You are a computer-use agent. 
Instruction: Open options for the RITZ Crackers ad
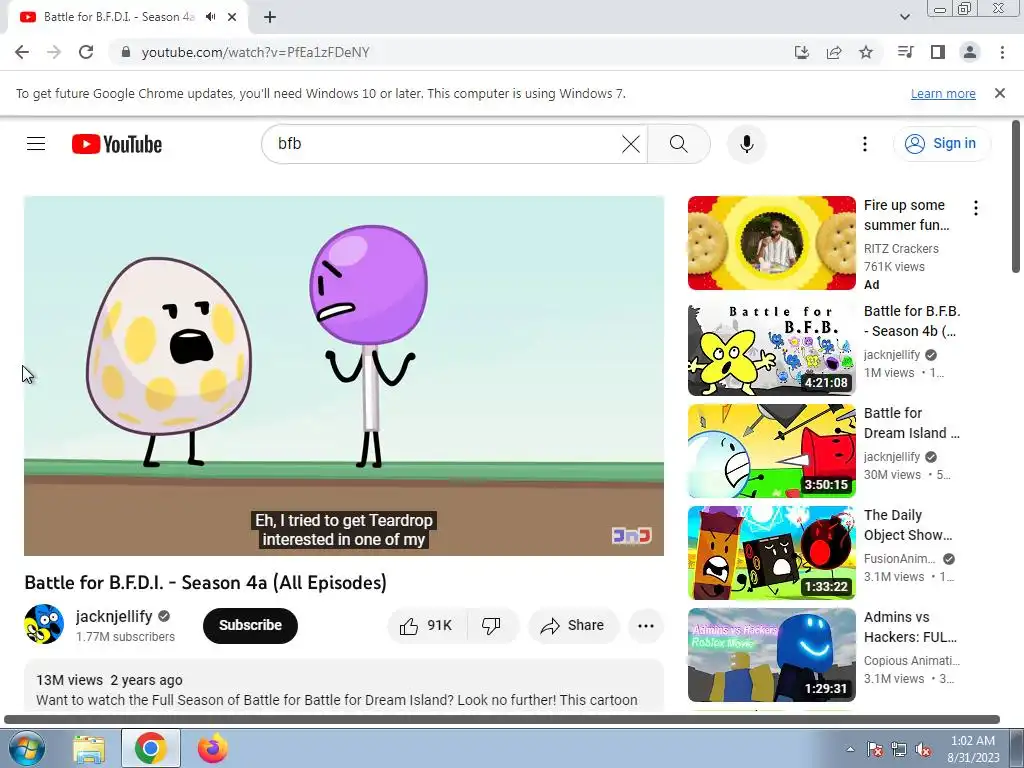point(976,208)
